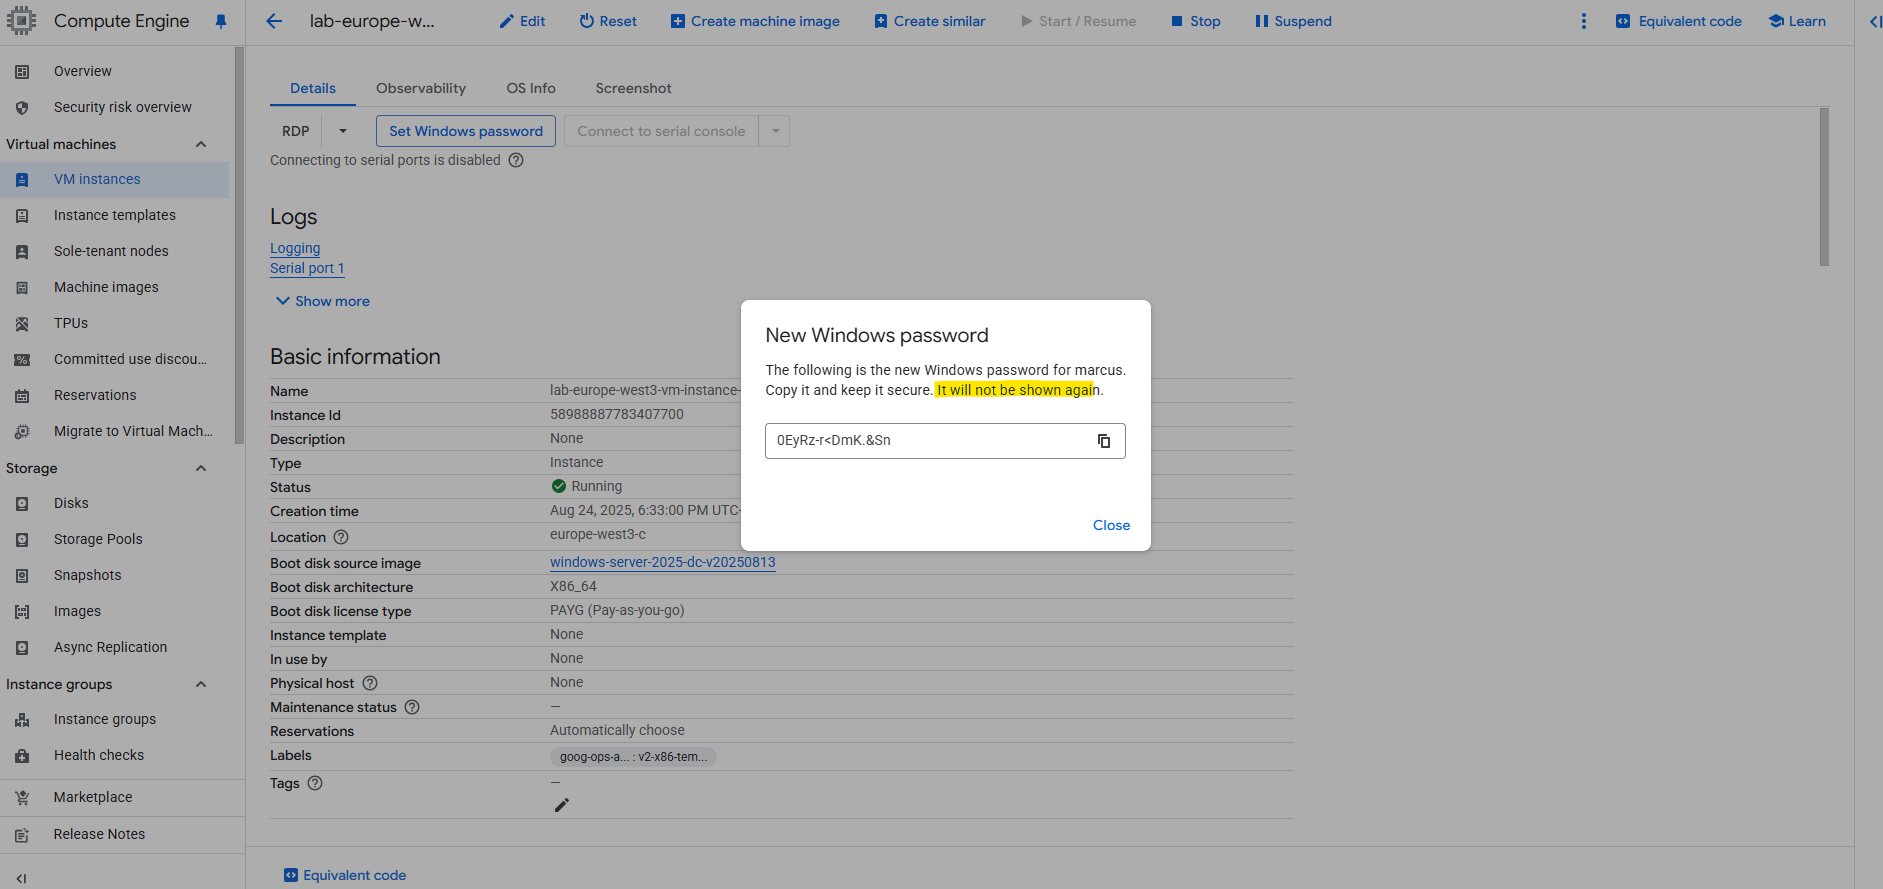
Task: Open windows-server-2025-dc-v20250813 image link
Action: click(x=663, y=562)
